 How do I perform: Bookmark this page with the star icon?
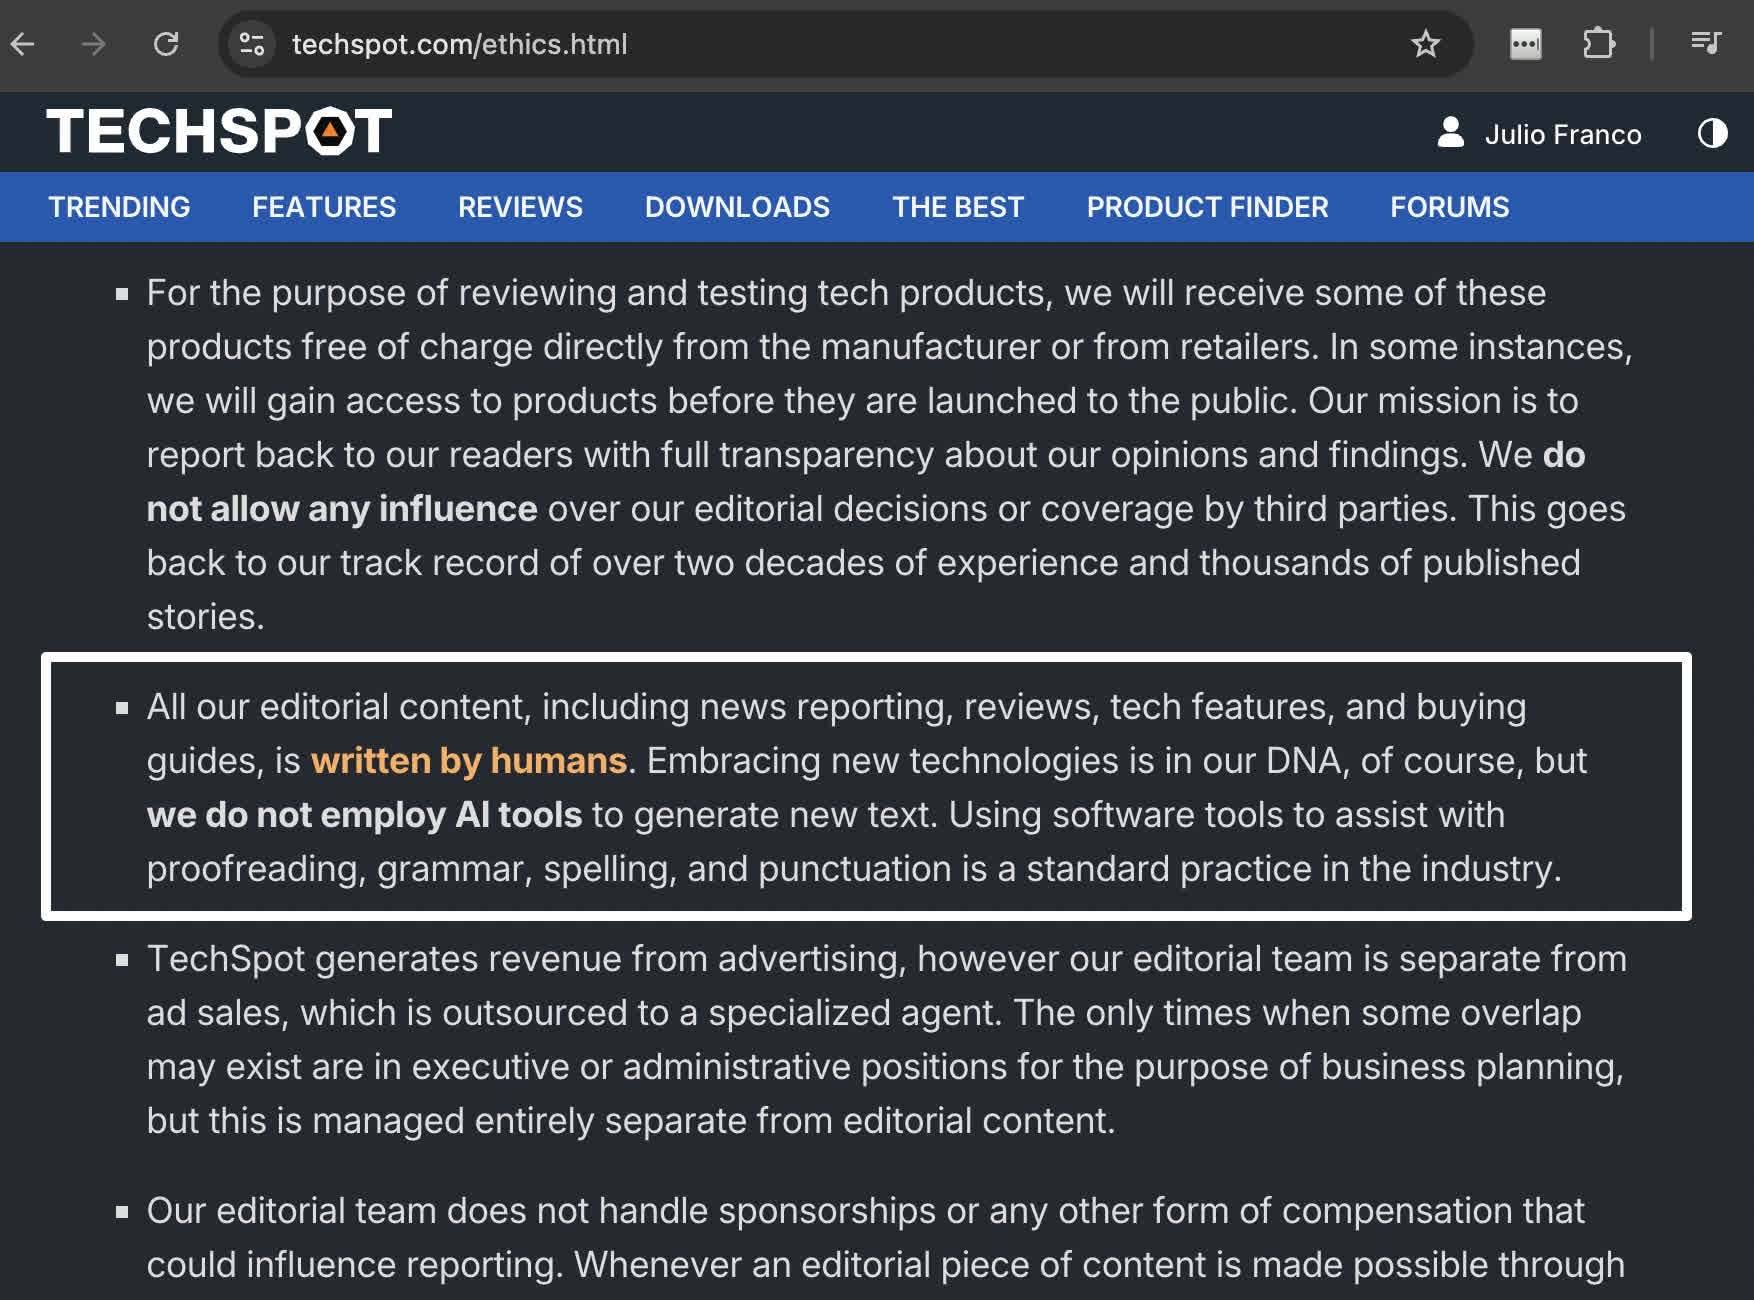click(1425, 44)
